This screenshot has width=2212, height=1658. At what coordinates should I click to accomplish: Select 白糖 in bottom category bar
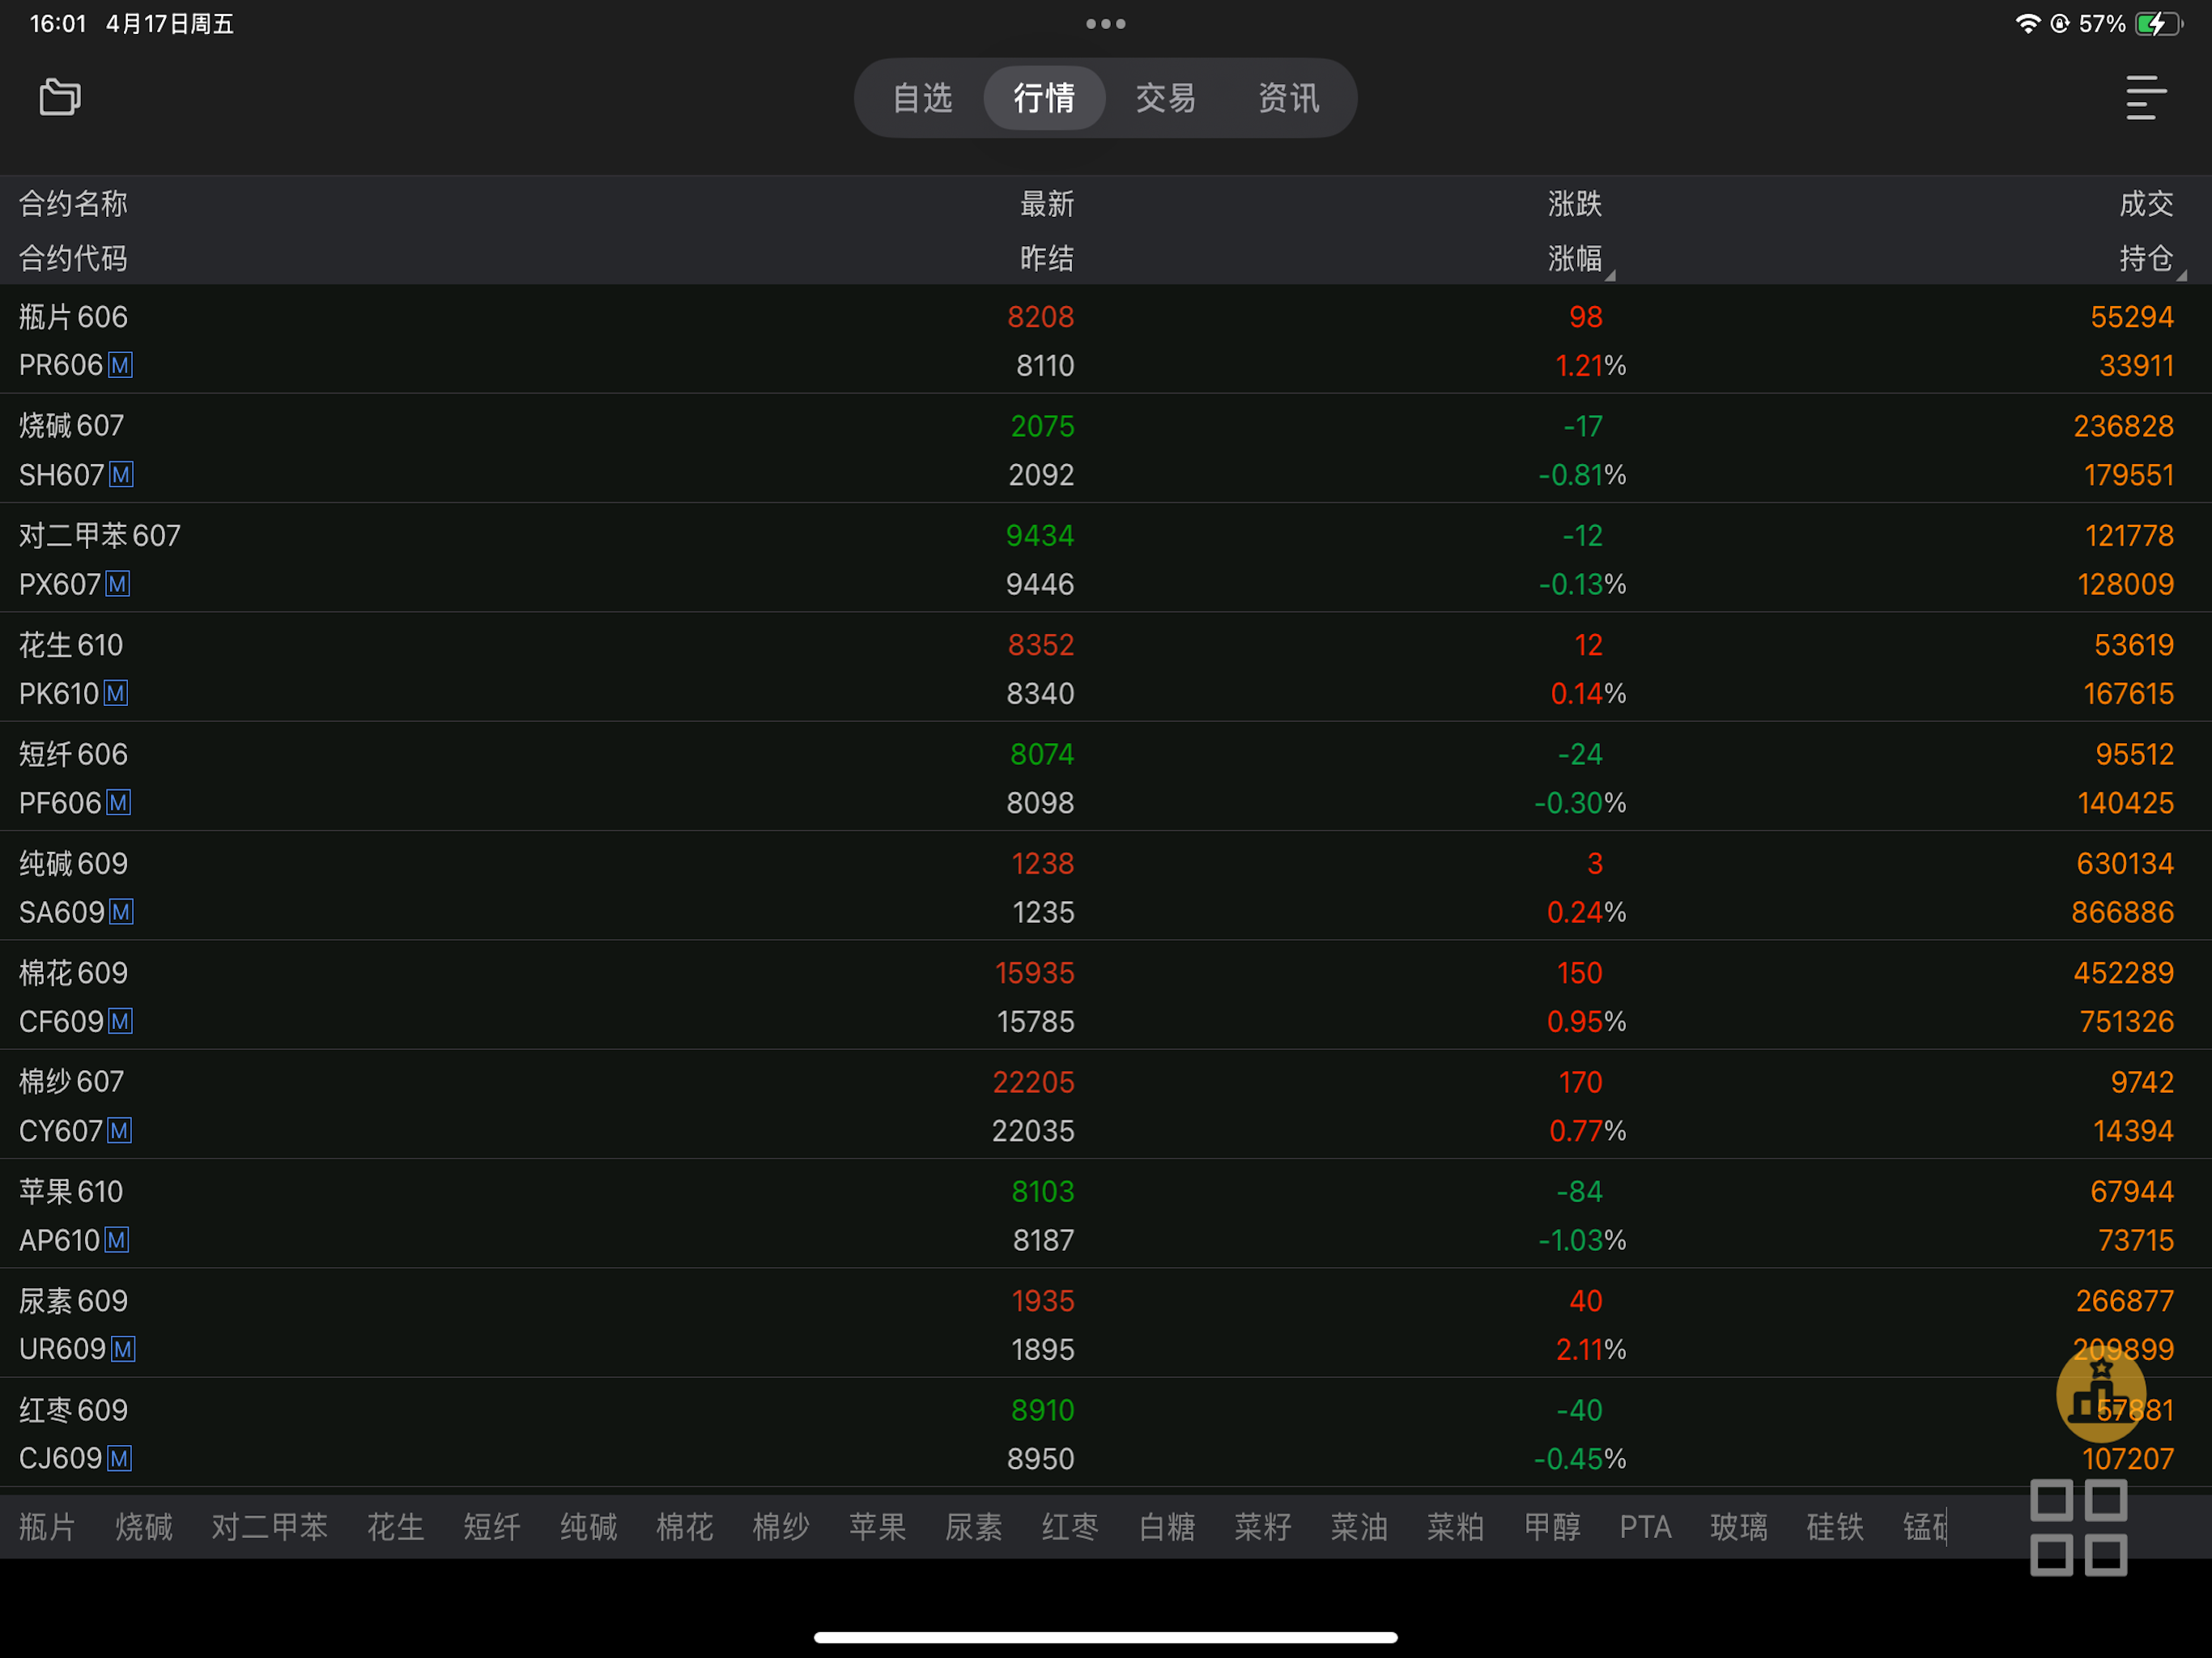click(x=1167, y=1527)
